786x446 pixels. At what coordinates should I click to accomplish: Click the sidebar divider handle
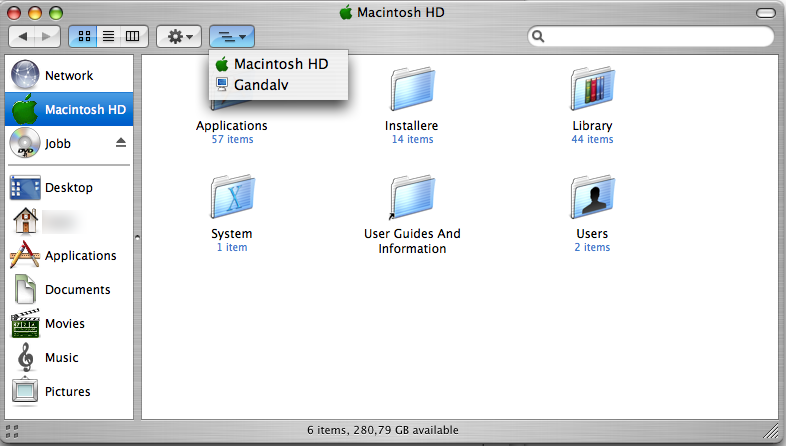coord(137,238)
